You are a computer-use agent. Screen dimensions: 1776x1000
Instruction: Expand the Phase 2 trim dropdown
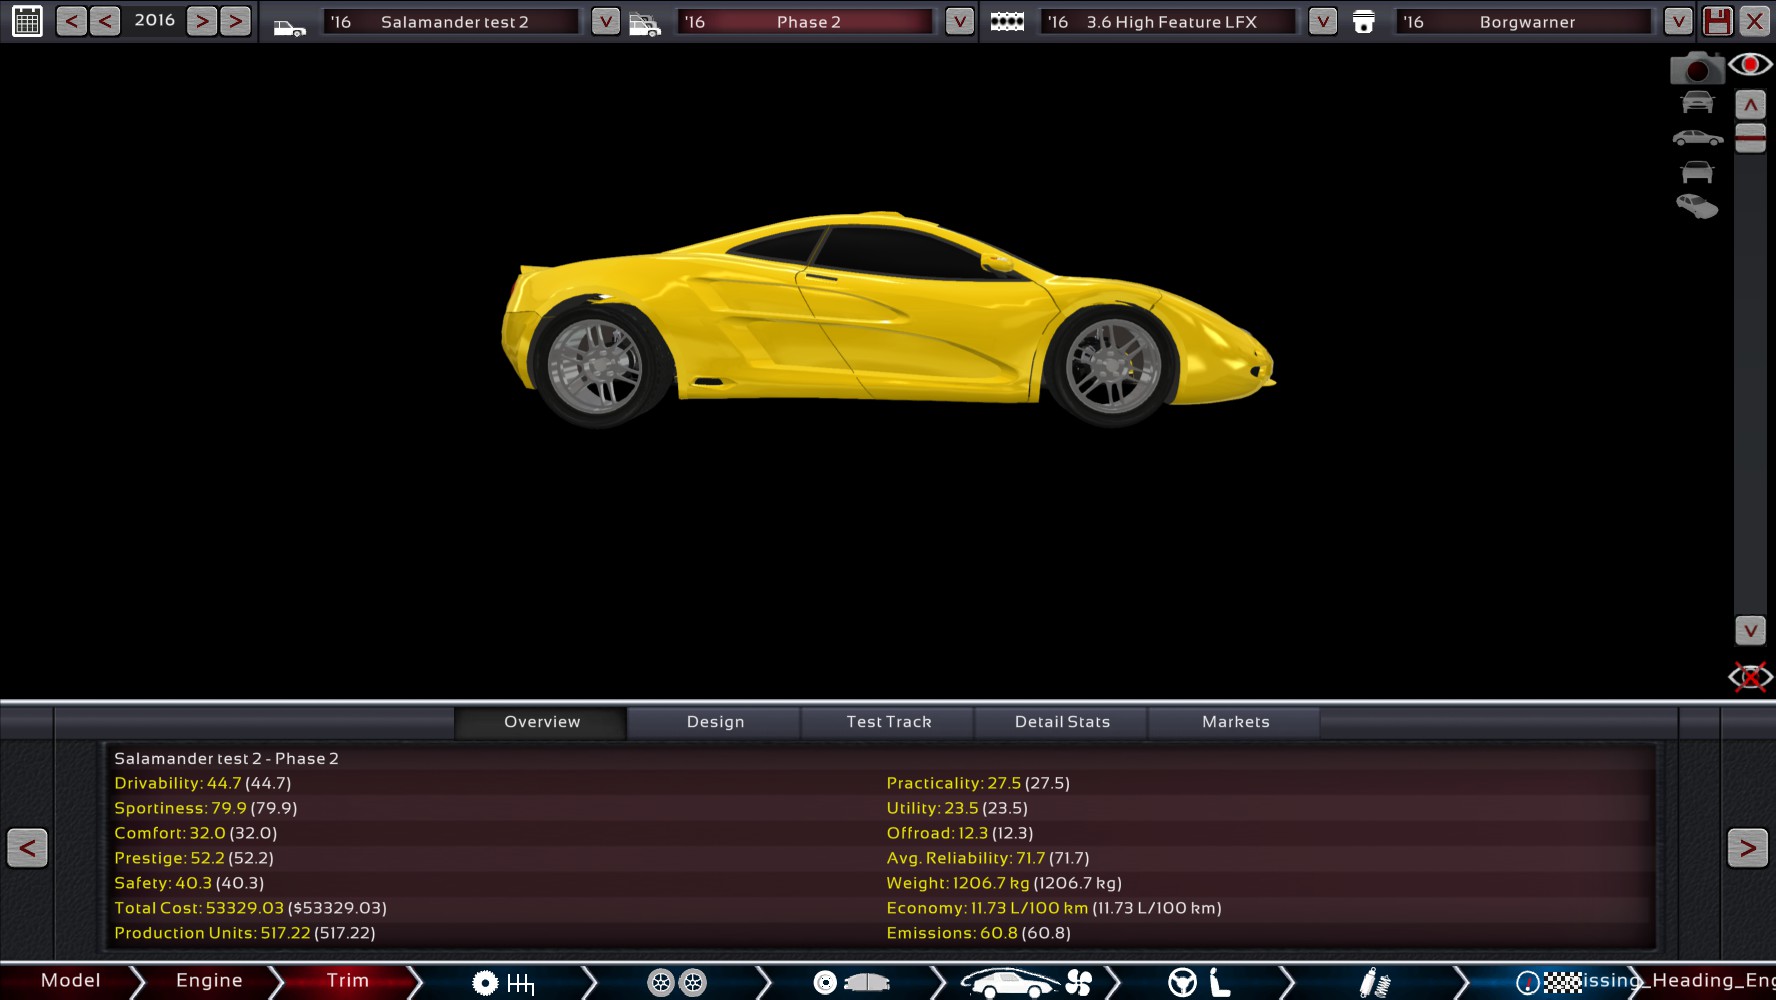coord(960,21)
